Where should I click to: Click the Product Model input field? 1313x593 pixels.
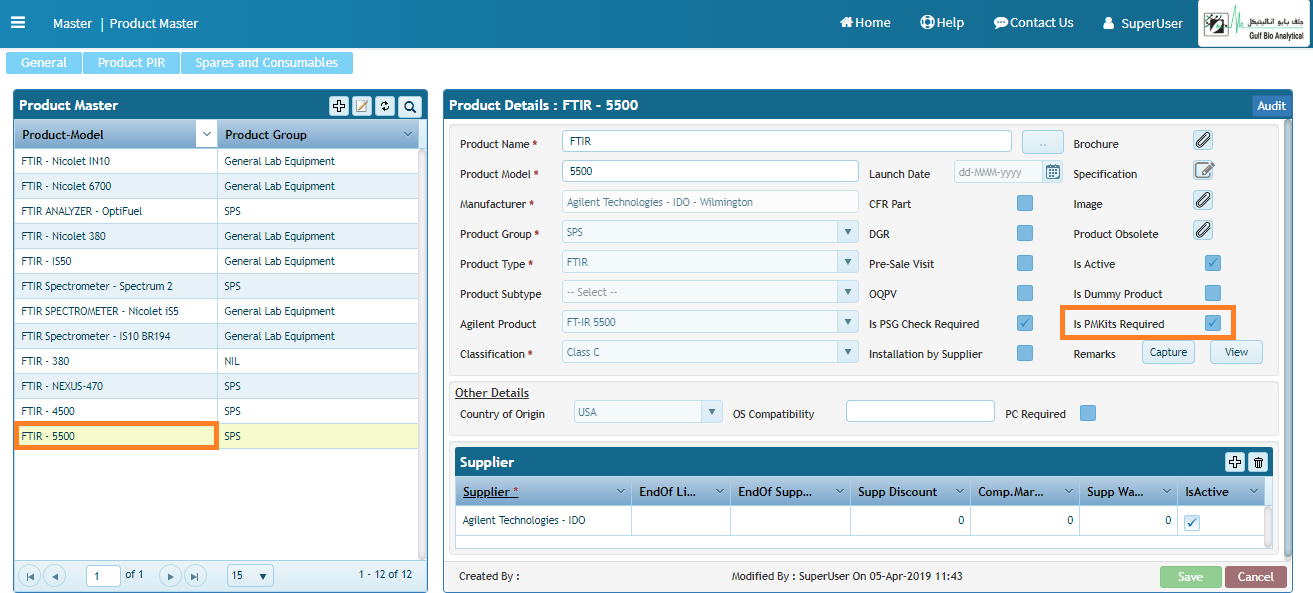click(x=710, y=172)
